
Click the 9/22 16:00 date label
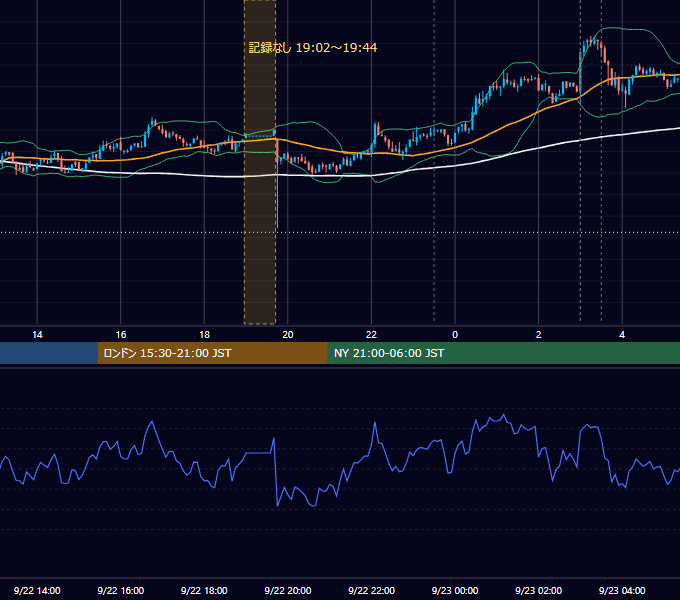[121, 590]
